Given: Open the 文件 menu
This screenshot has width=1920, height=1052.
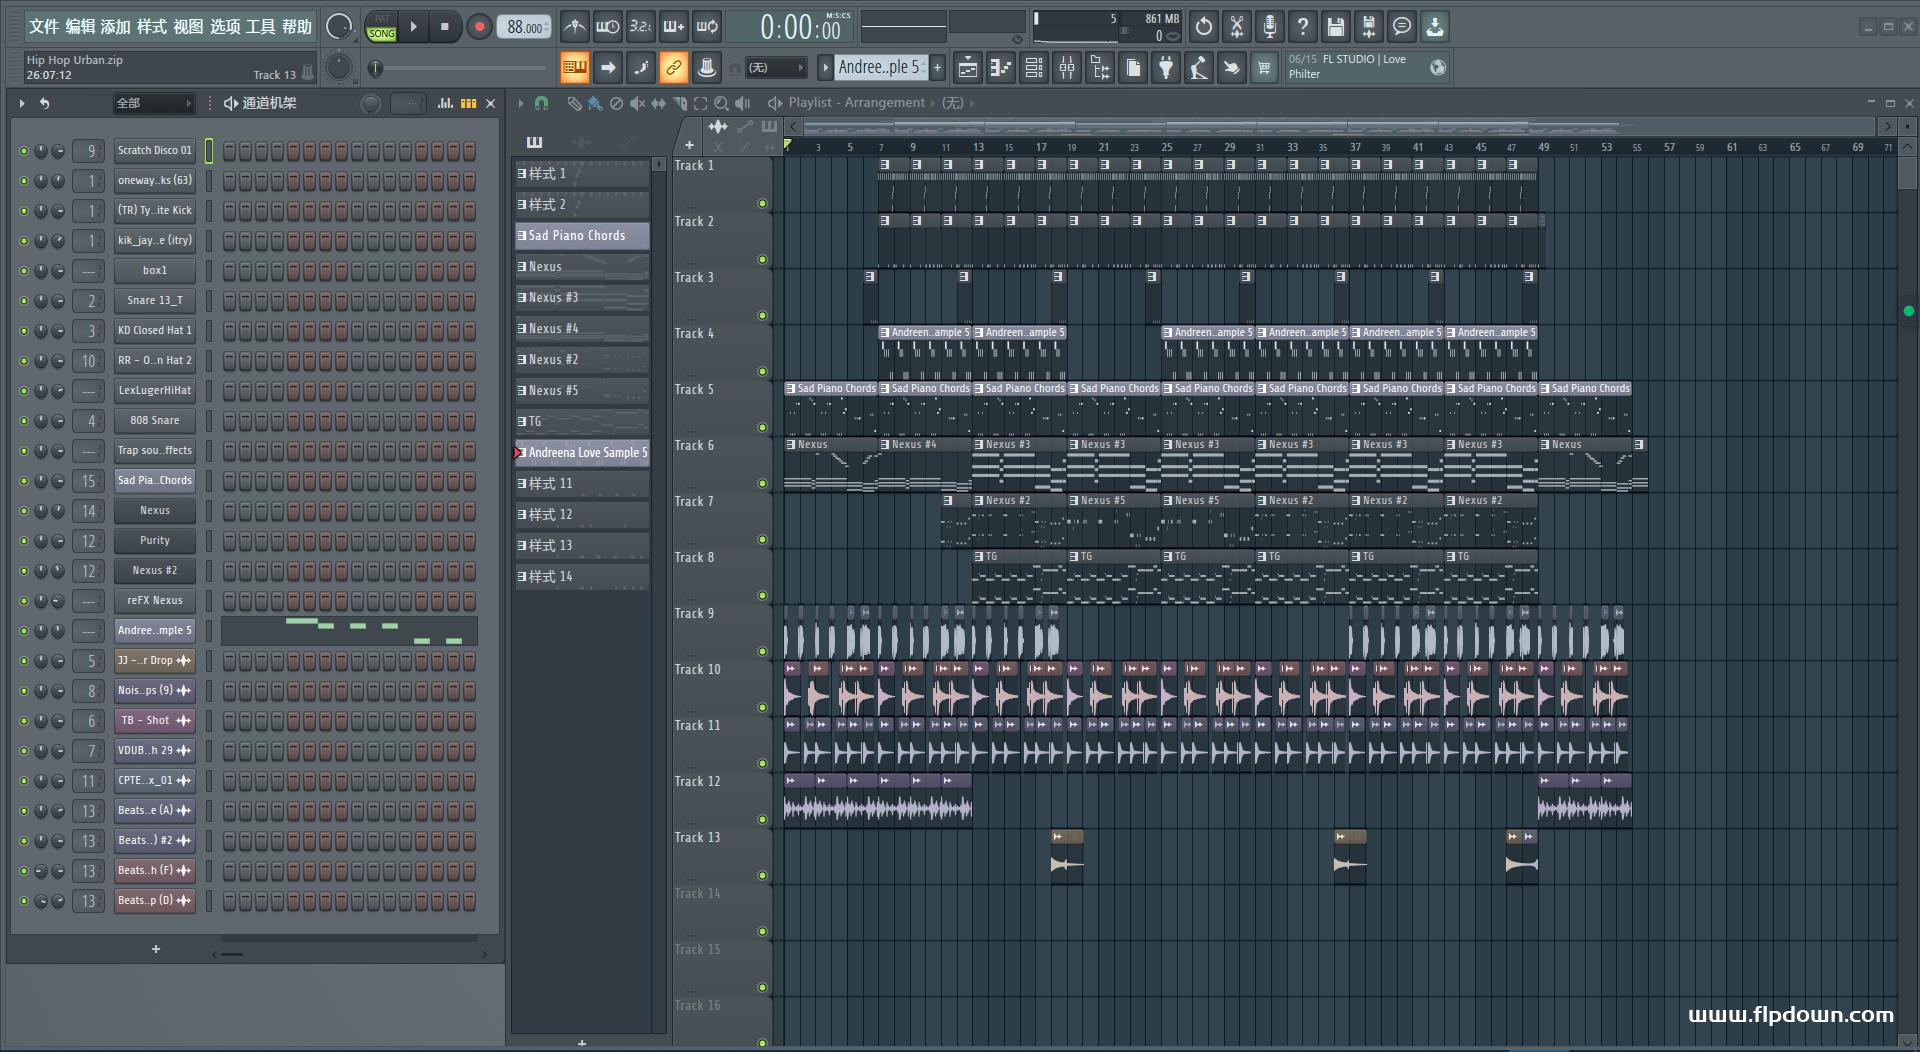Looking at the screenshot, I should pos(43,27).
